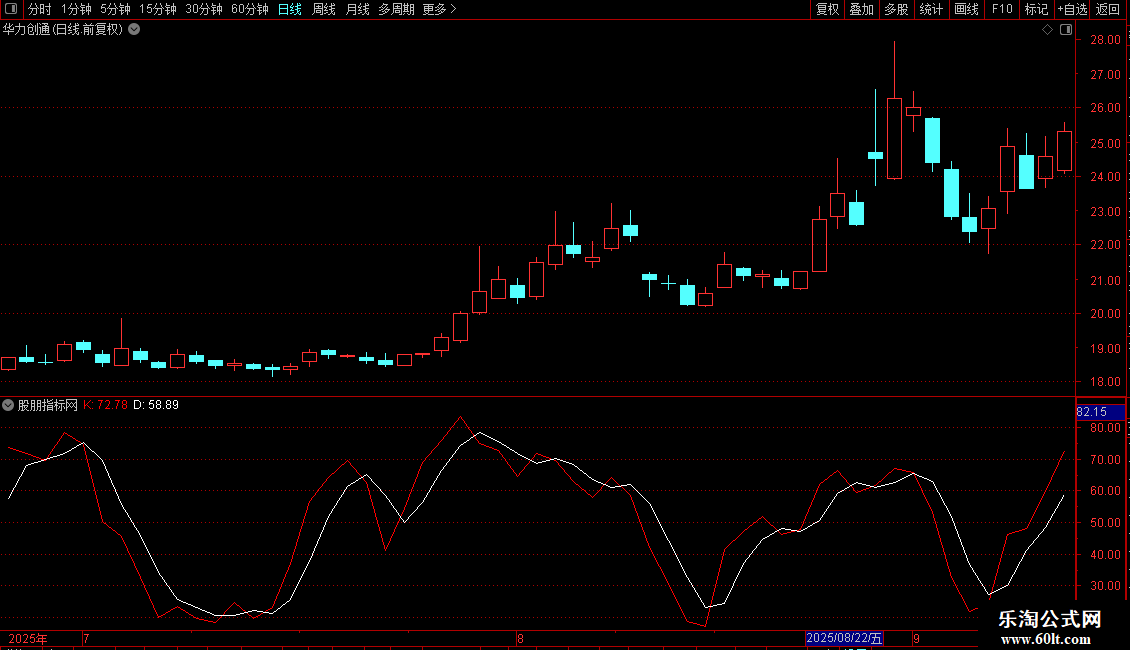Click the 2025/08/22 date marker
The width and height of the screenshot is (1130, 650).
[x=844, y=638]
